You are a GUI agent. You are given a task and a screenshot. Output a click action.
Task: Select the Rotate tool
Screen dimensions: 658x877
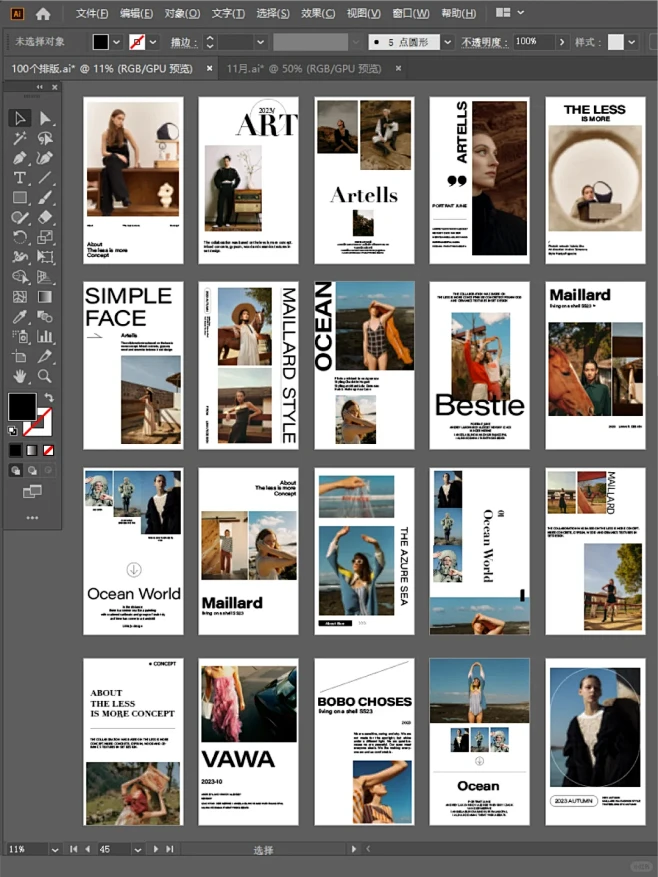[x=20, y=237]
